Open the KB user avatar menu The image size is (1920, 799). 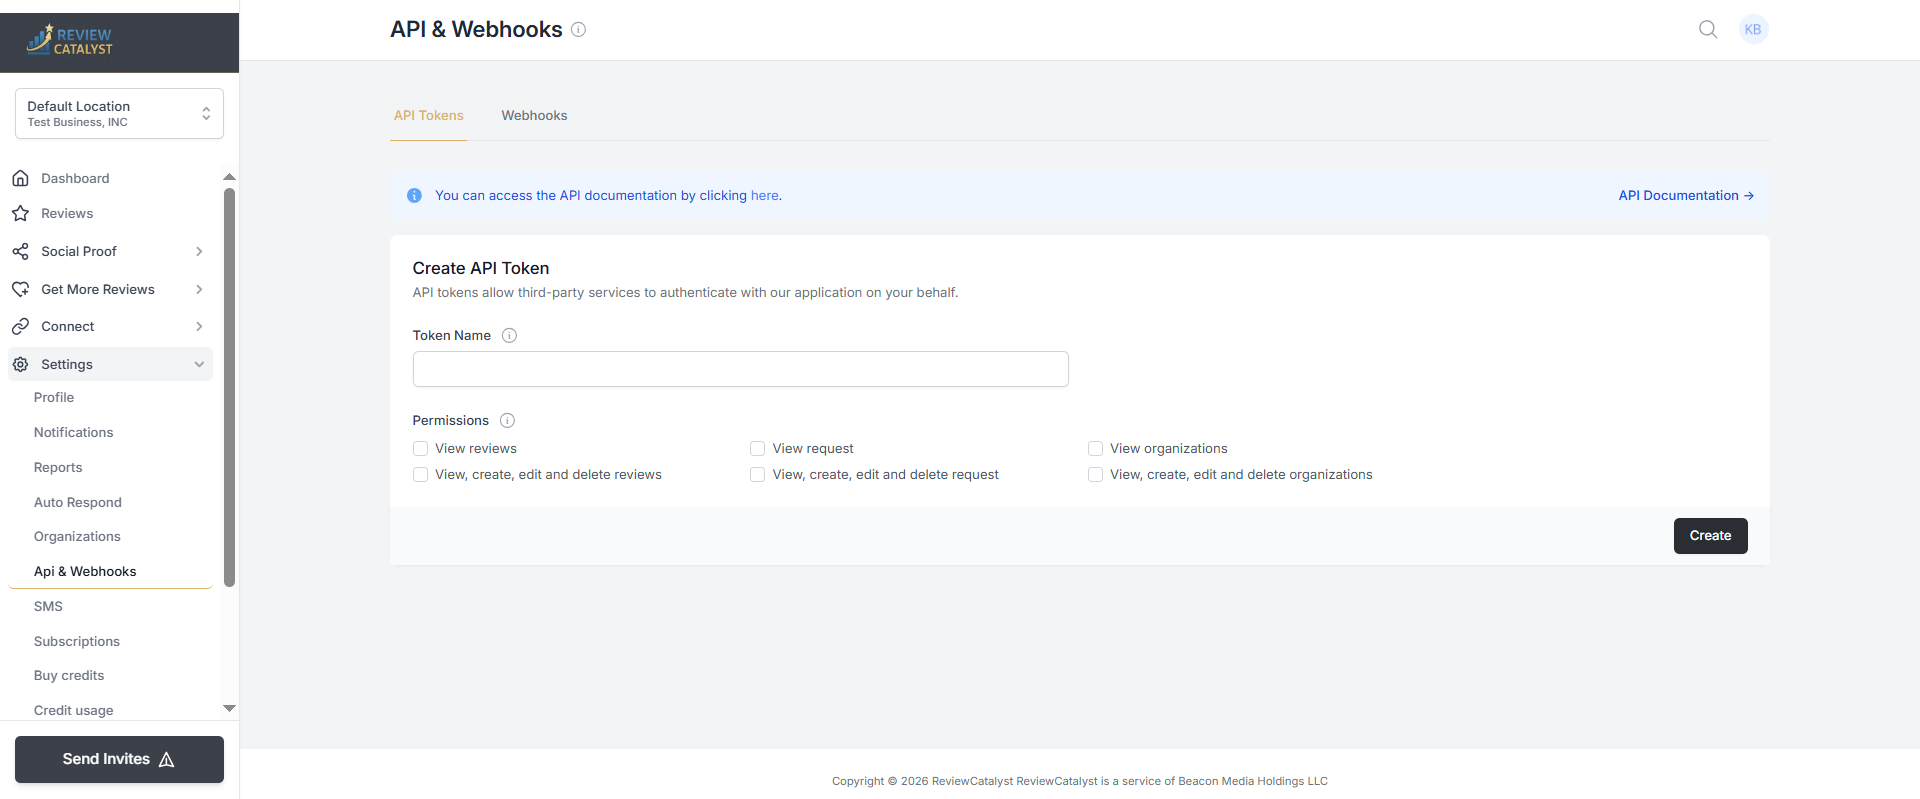pyautogui.click(x=1753, y=30)
